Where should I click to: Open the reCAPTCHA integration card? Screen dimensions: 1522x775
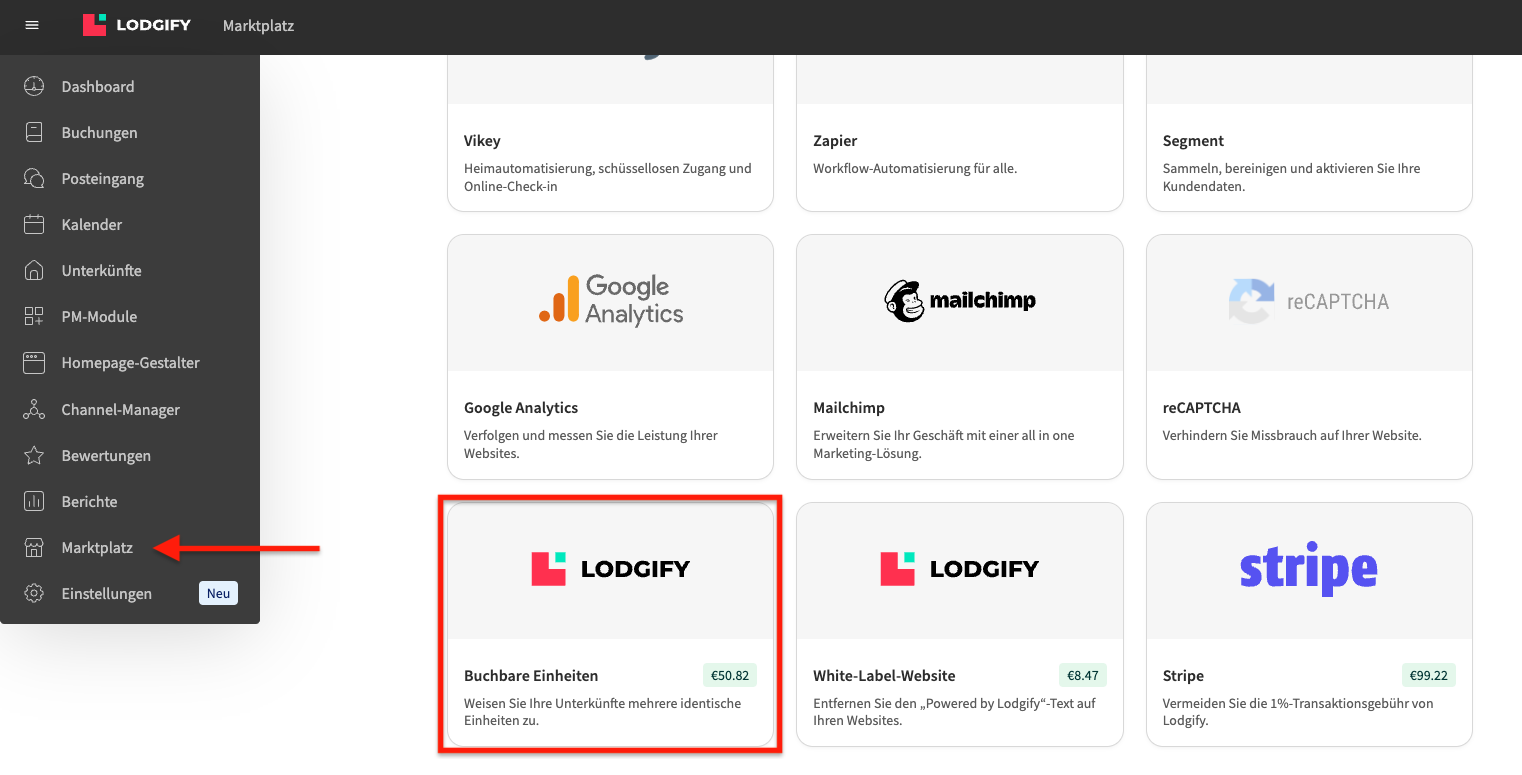[x=1309, y=357]
